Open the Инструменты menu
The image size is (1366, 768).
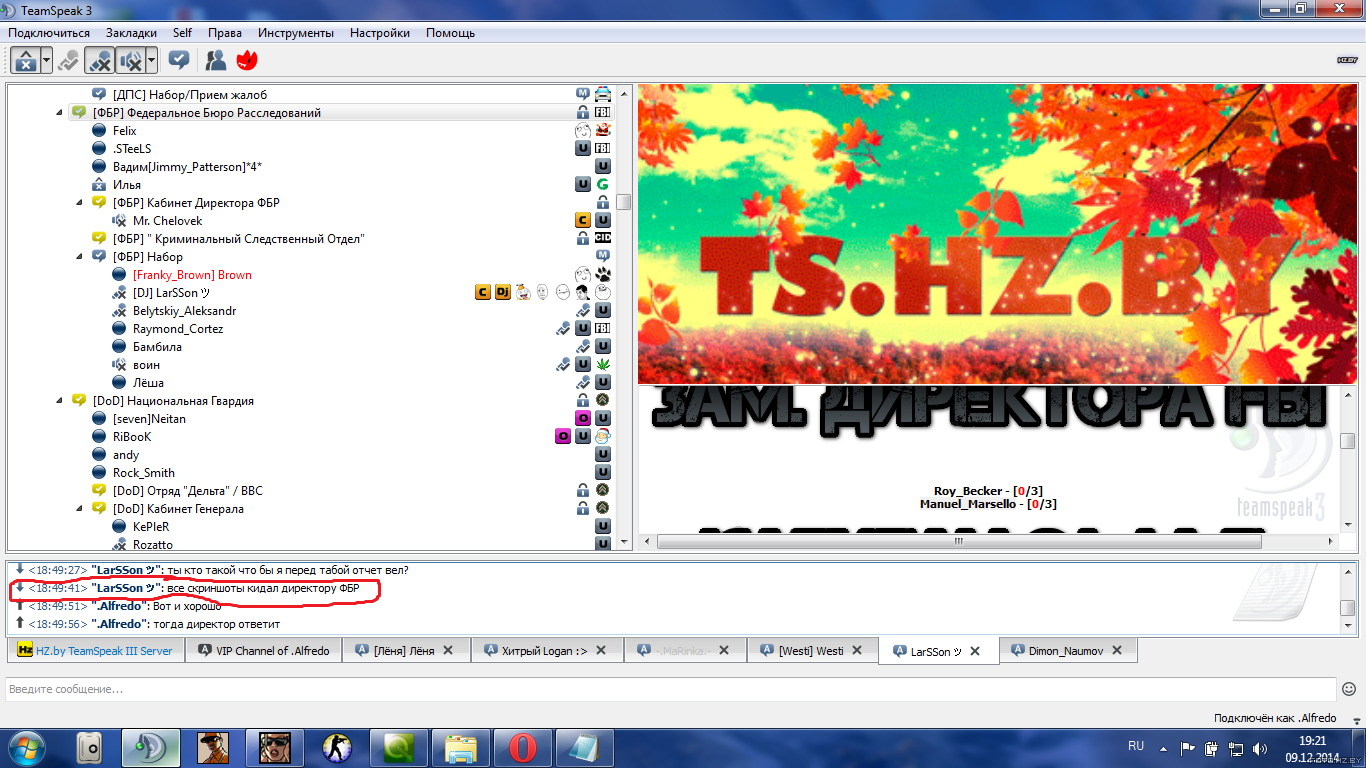pyautogui.click(x=296, y=33)
